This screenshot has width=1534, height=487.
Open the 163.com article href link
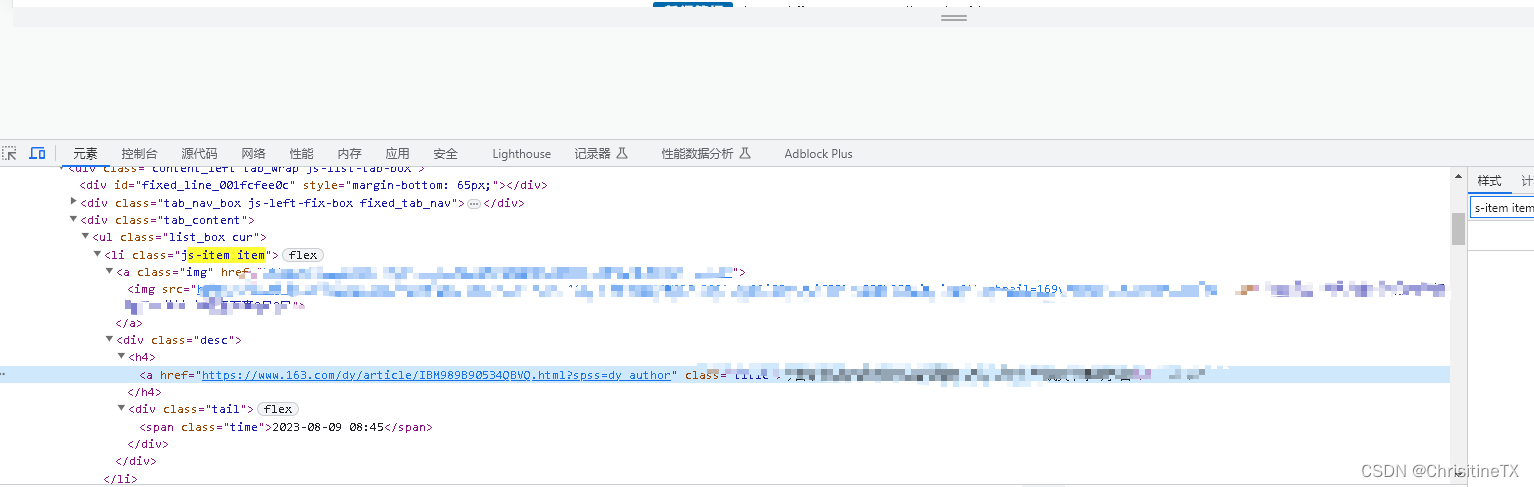click(x=436, y=375)
